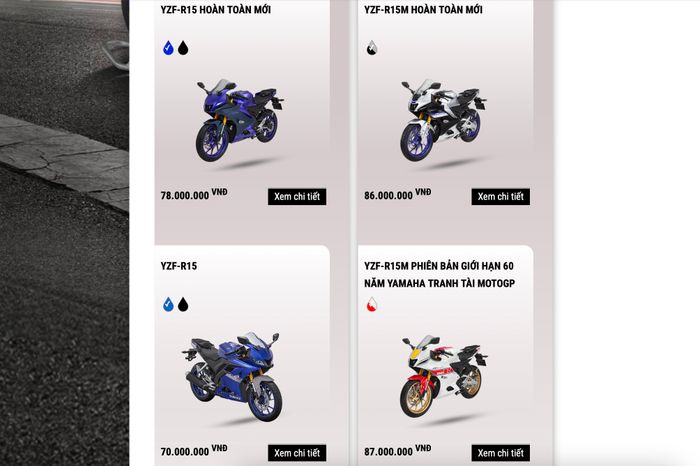Click Xem chi tiết for the 70.000.000 bike
This screenshot has height=466, width=700.
coord(297,453)
